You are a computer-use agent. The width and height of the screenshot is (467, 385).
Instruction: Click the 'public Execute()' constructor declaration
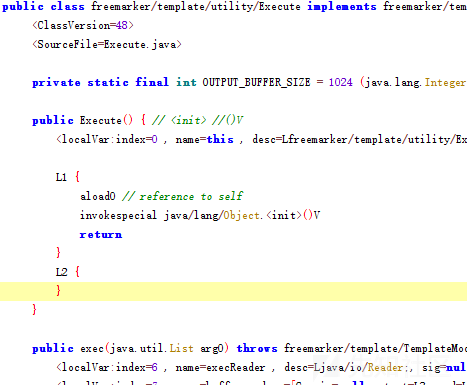pyautogui.click(x=82, y=120)
